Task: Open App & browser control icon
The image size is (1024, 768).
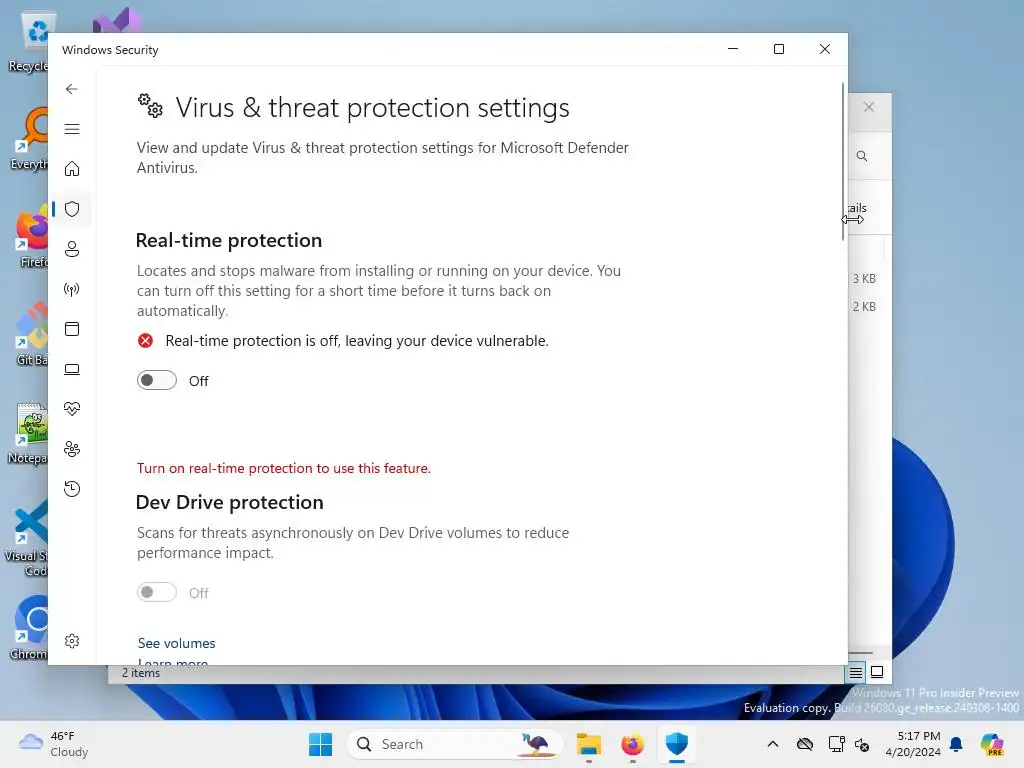Action: [72, 328]
